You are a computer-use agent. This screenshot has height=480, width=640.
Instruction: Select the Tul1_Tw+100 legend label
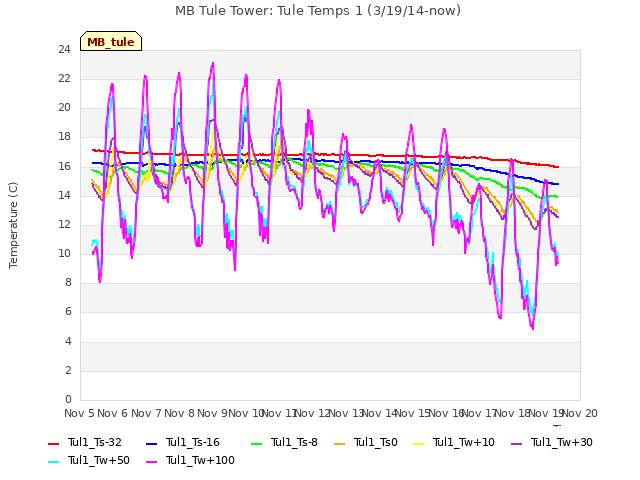coord(200,460)
